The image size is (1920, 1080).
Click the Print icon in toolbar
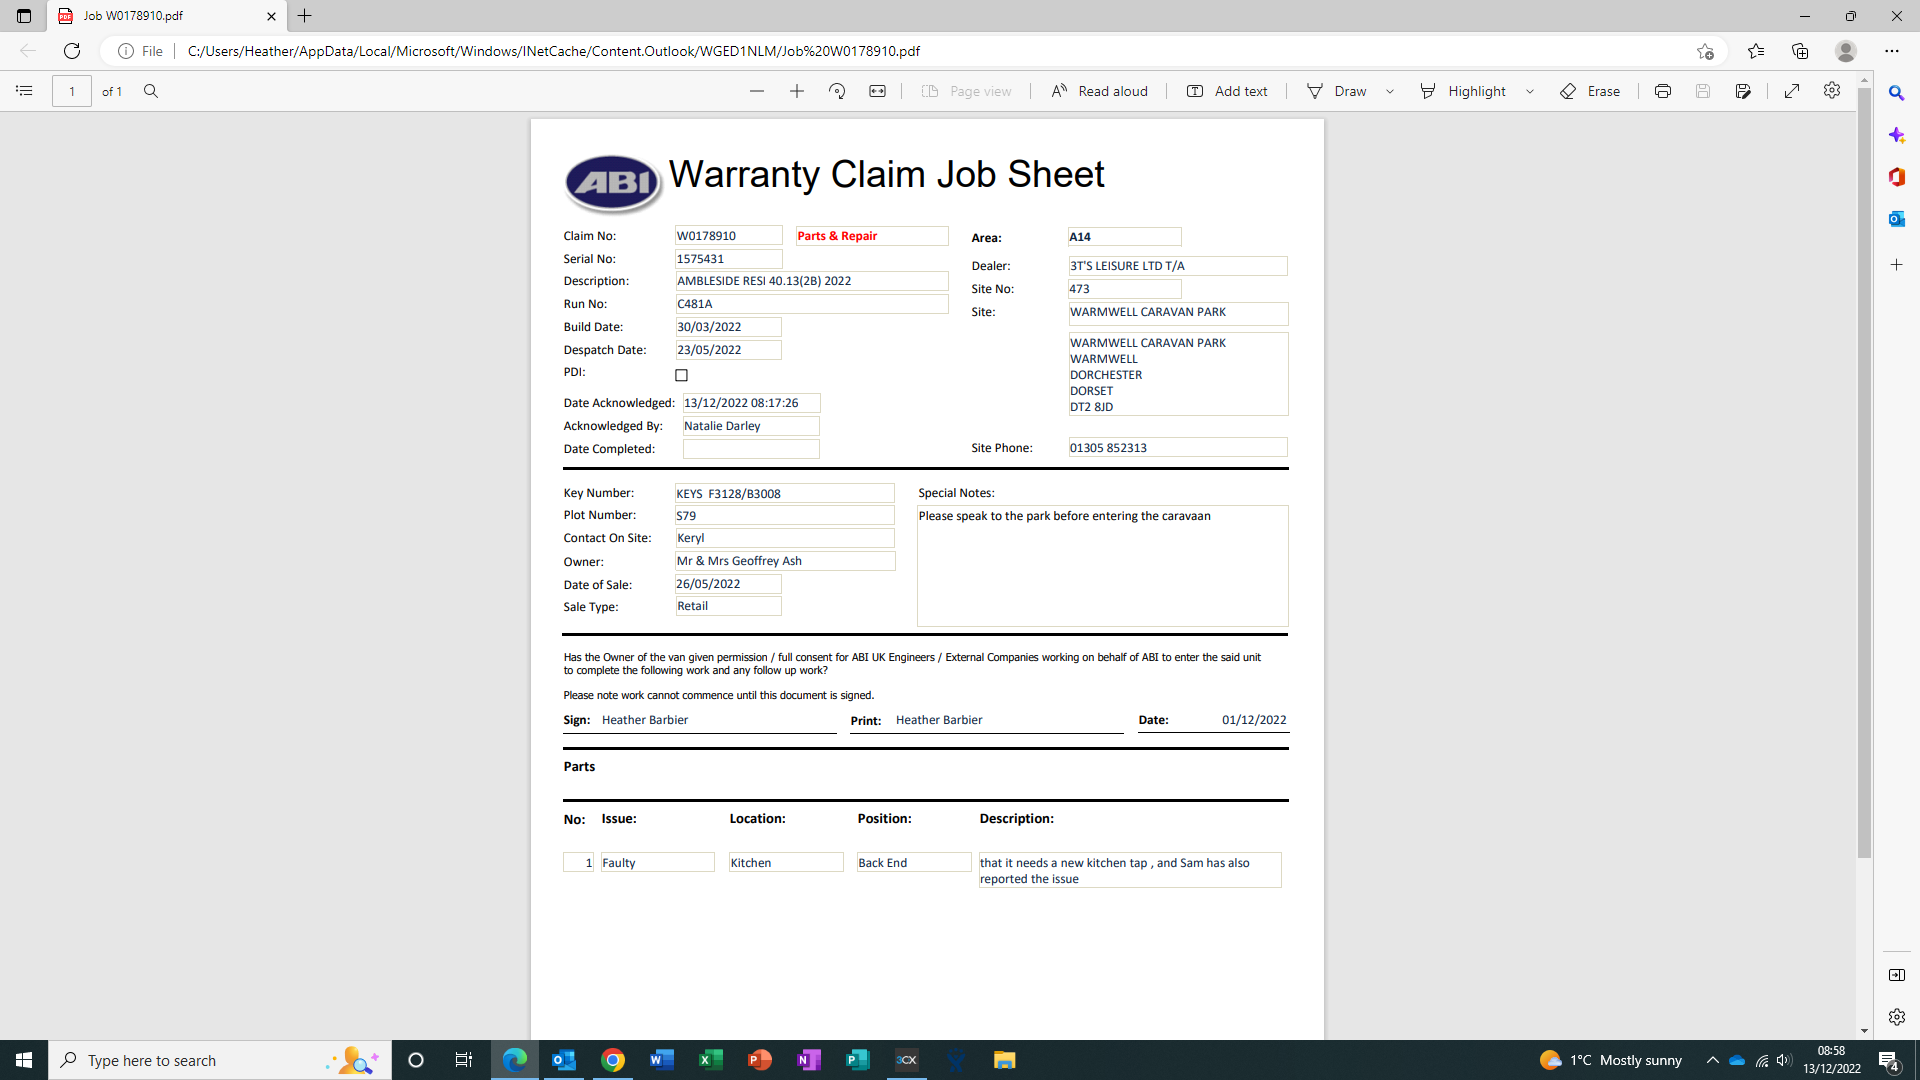click(x=1663, y=91)
